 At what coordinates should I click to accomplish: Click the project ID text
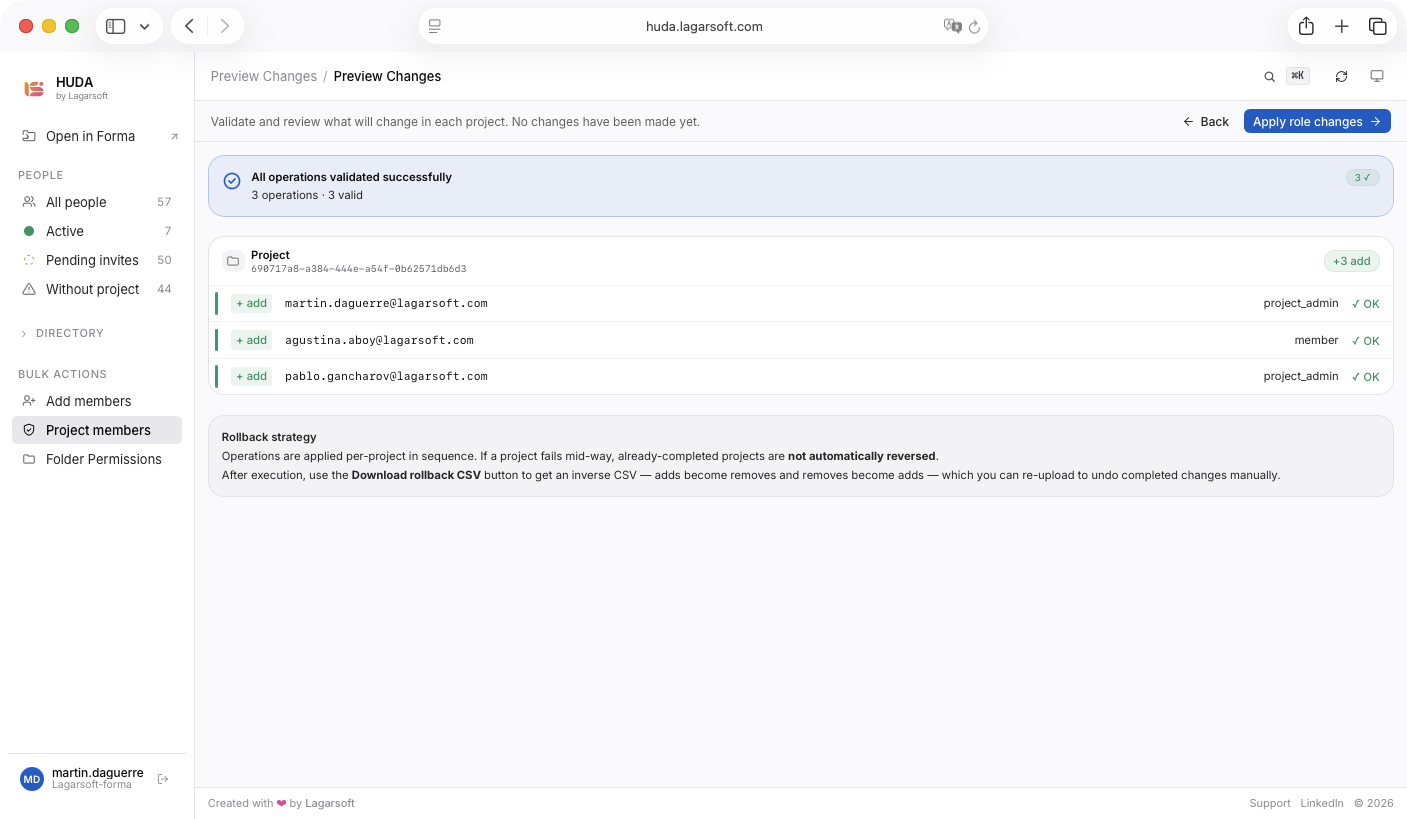[x=358, y=269]
